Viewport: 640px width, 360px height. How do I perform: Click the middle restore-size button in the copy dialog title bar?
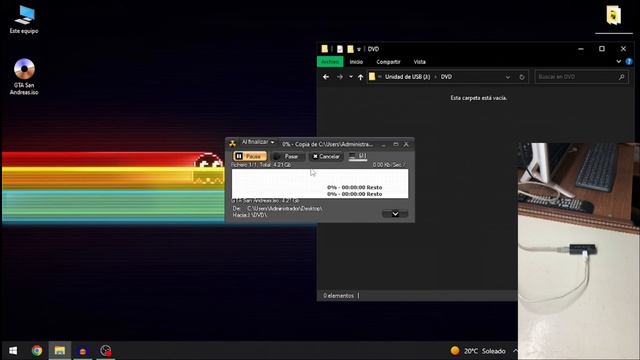click(x=396, y=144)
